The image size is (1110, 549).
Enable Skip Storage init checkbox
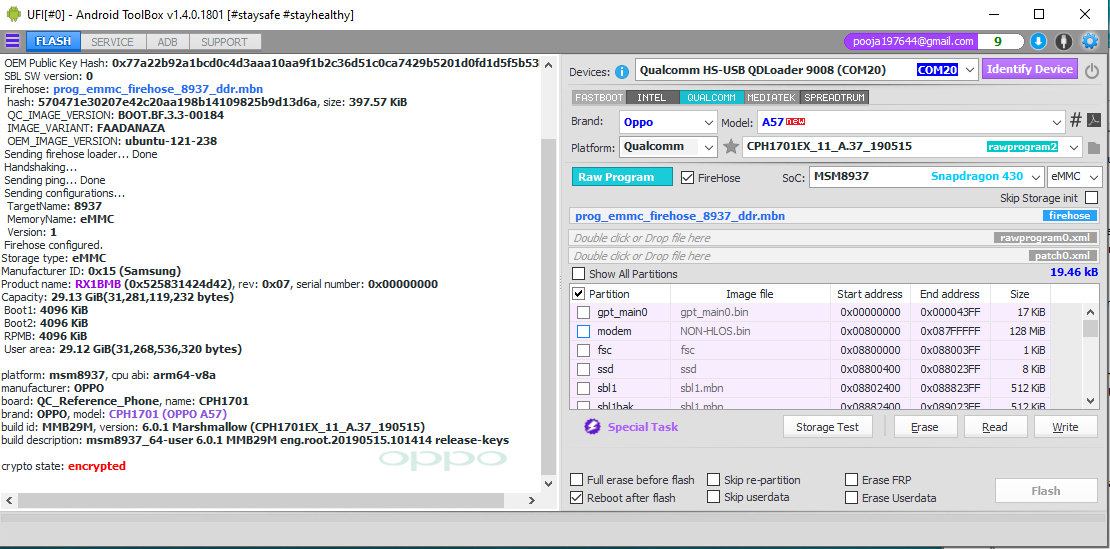point(1092,197)
